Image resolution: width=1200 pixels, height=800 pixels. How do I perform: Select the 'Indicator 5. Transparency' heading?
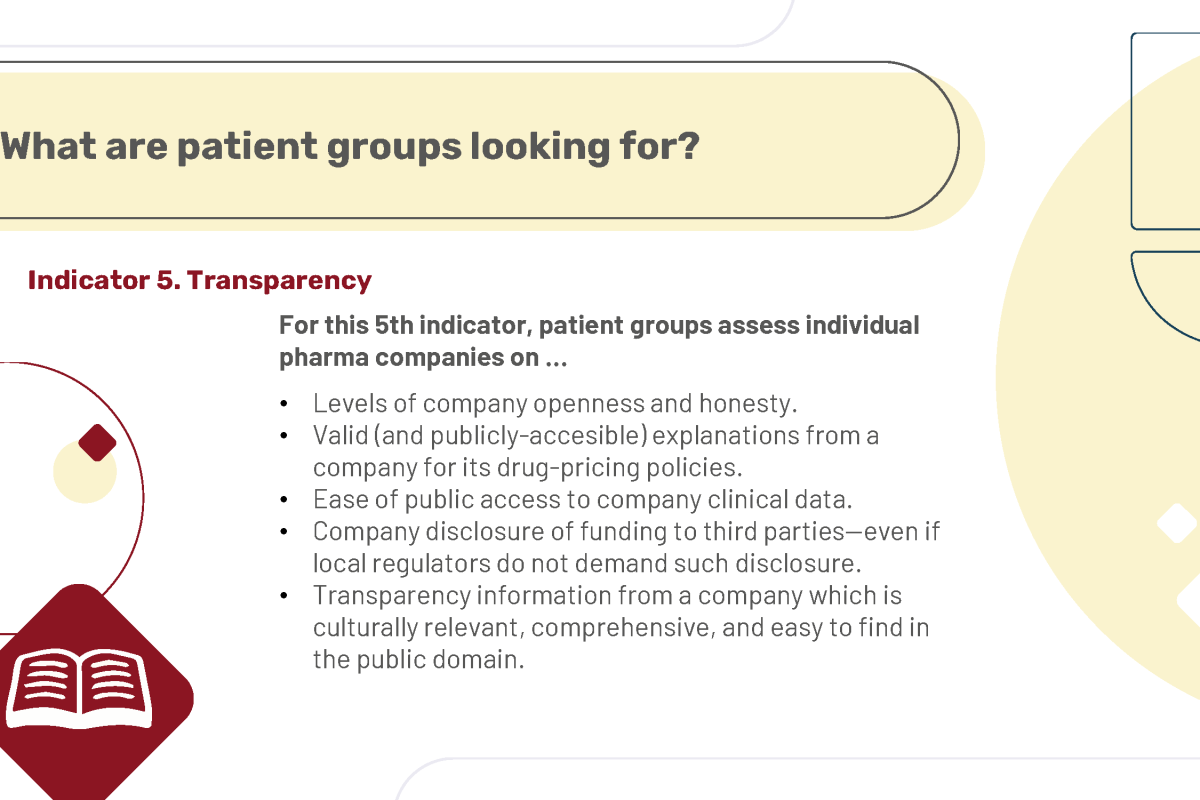tap(199, 280)
